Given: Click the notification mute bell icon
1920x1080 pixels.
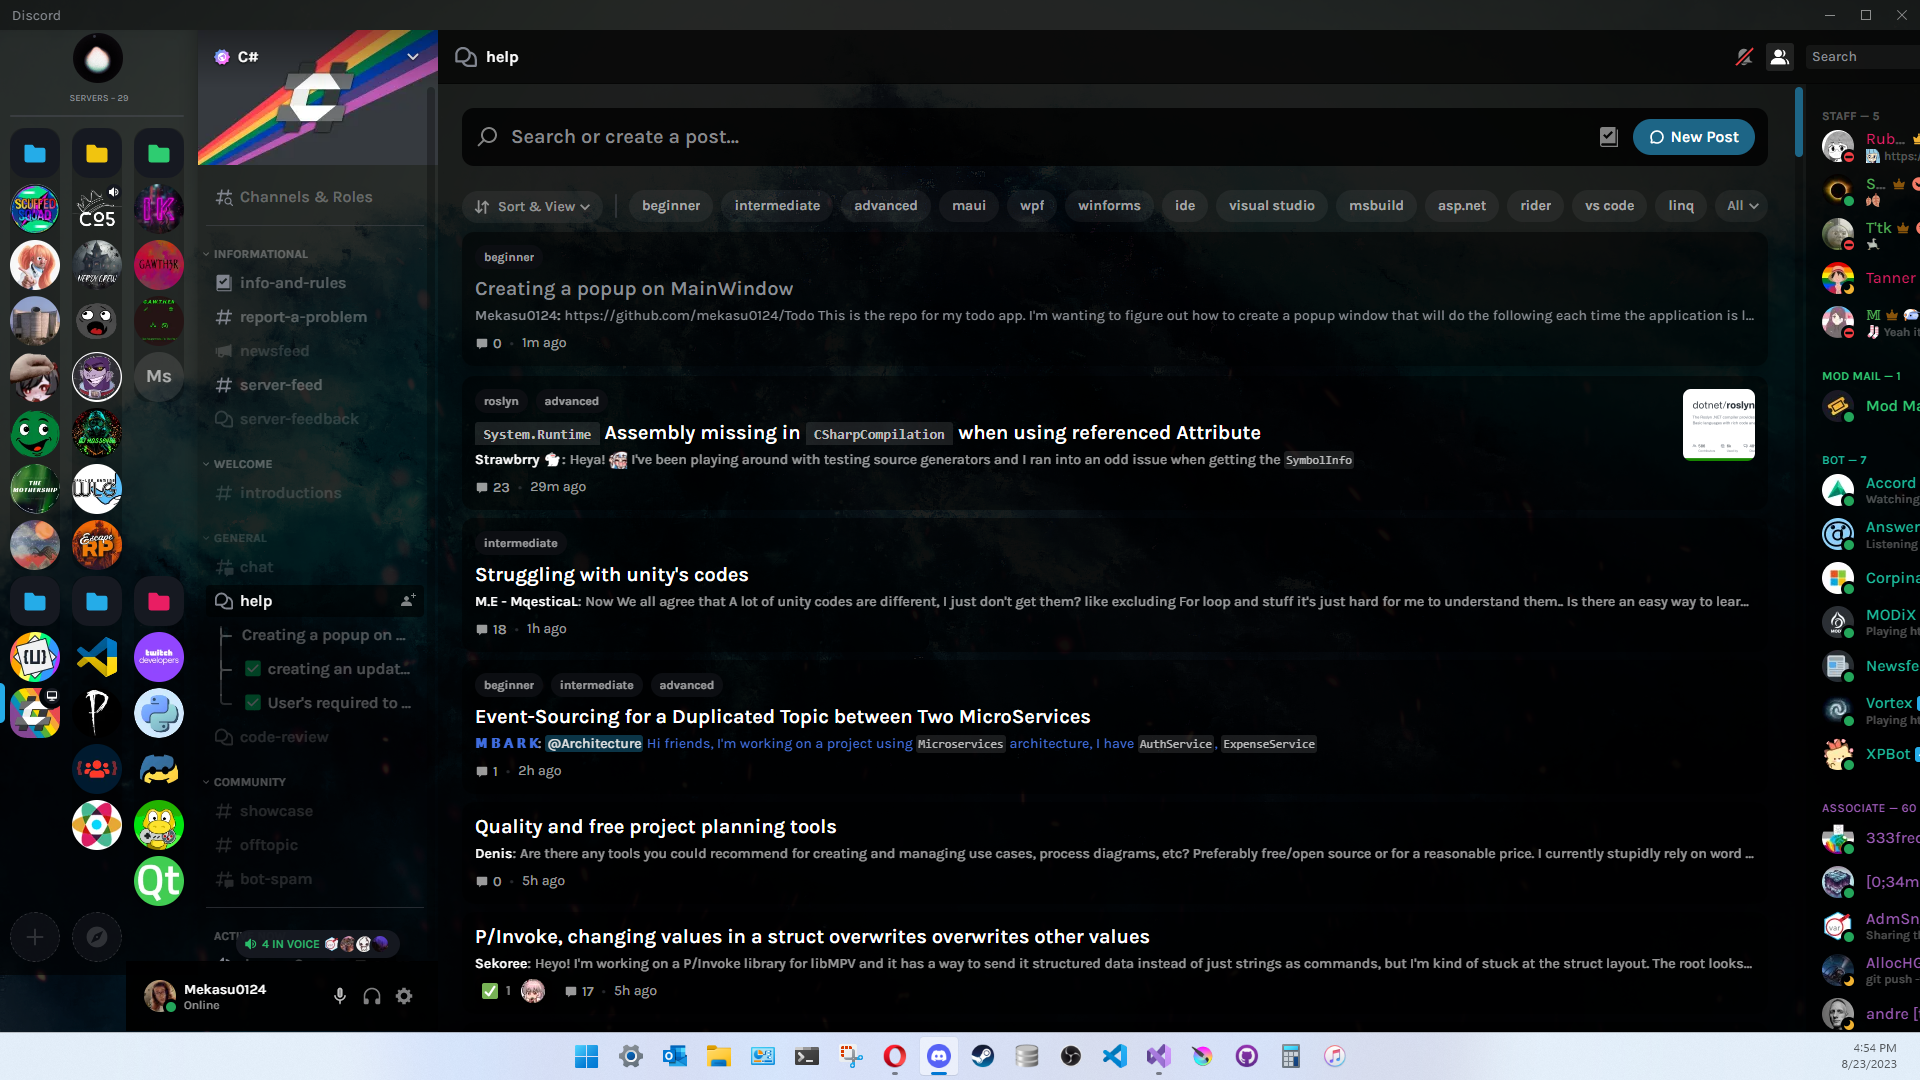Looking at the screenshot, I should point(1744,57).
